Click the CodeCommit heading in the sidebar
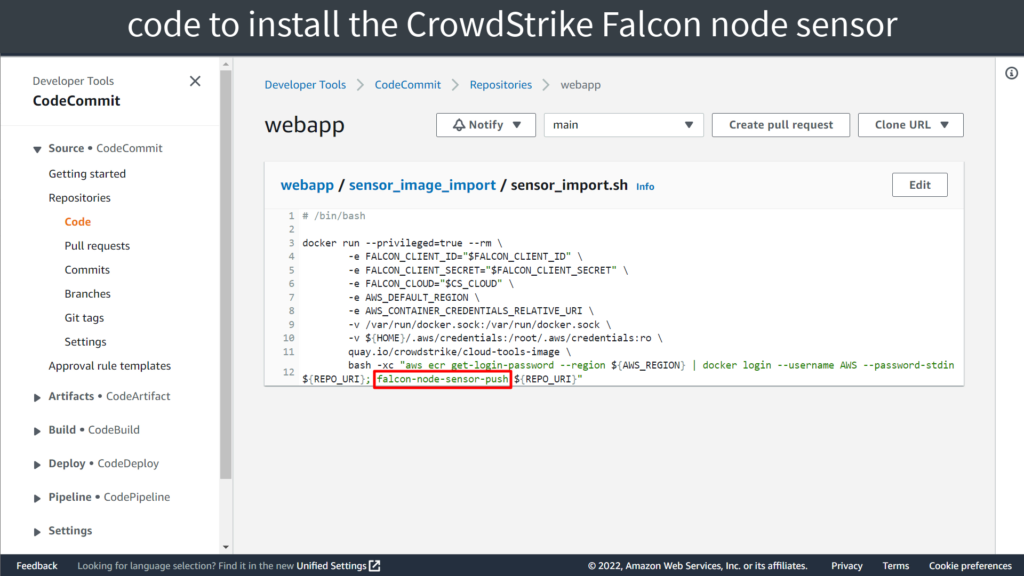 coord(76,101)
